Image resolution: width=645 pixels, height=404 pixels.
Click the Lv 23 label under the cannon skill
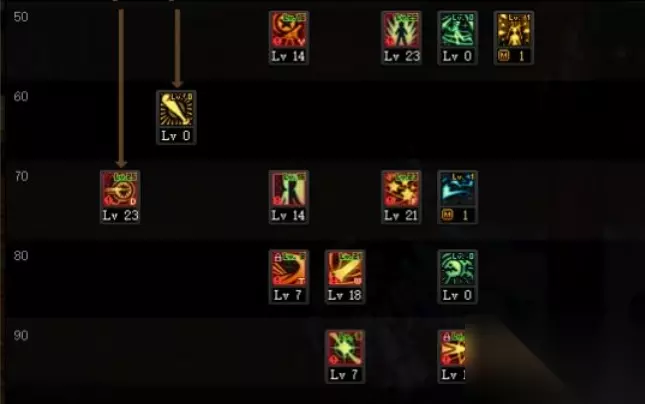point(120,215)
